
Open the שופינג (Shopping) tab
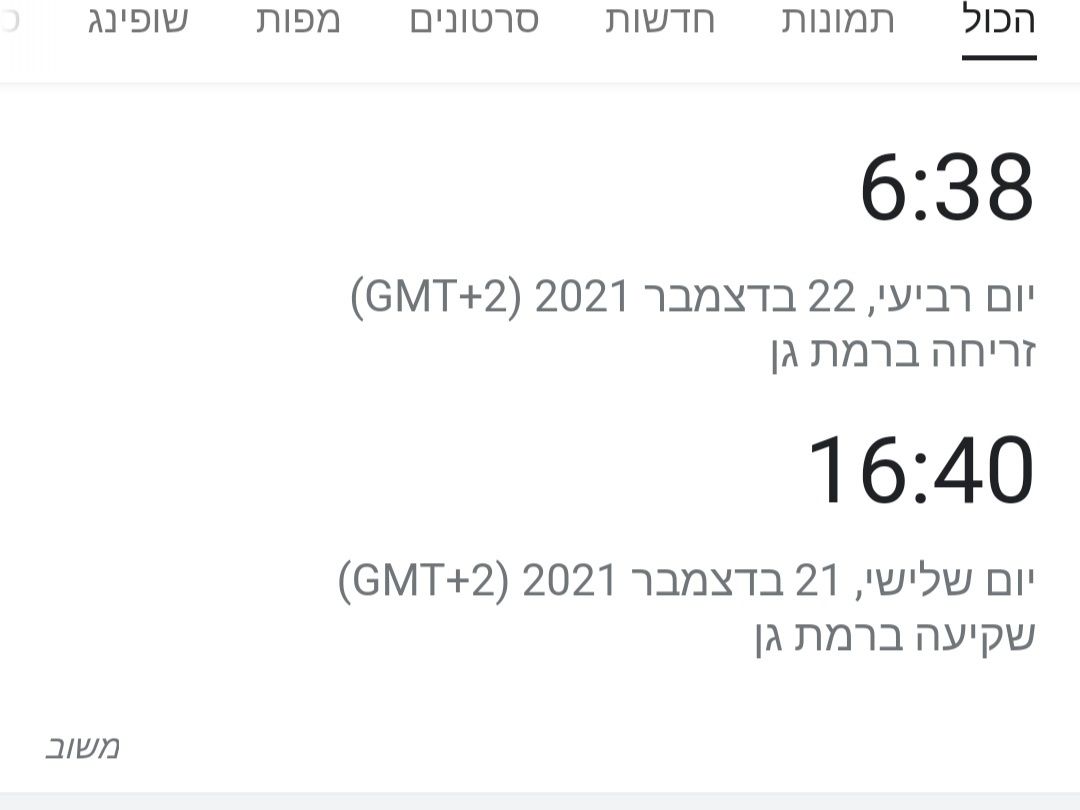pos(137,21)
